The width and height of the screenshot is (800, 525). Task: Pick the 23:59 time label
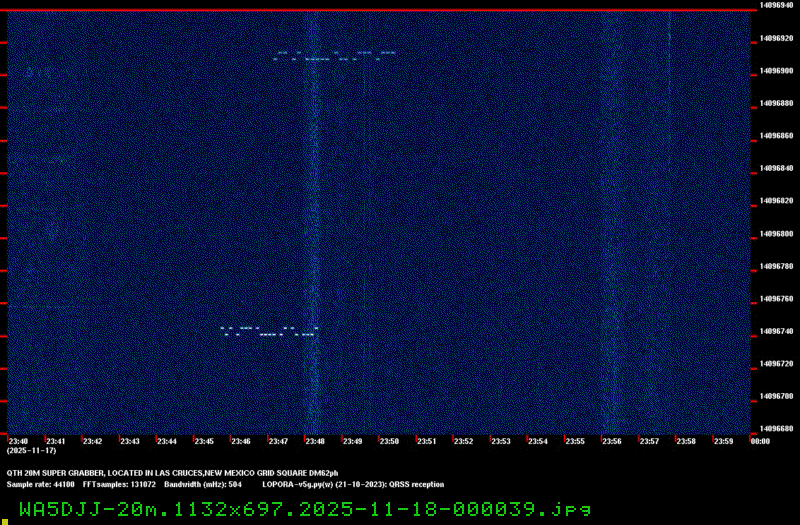pos(723,441)
